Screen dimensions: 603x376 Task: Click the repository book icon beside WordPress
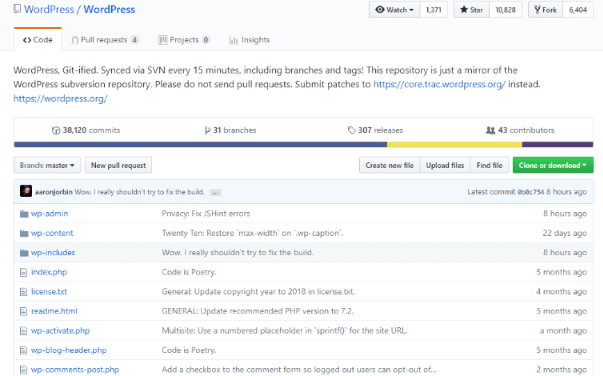click(17, 9)
